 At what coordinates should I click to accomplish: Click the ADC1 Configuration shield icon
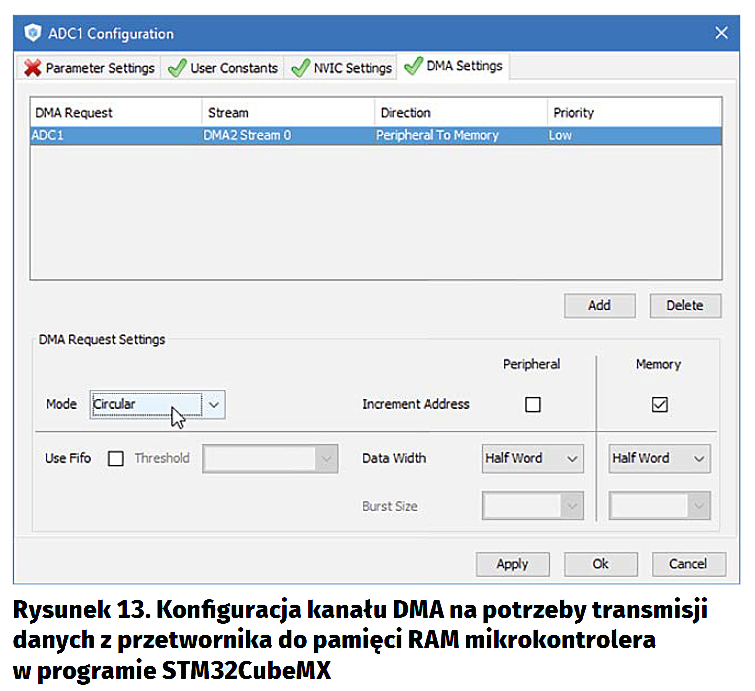[x=32, y=34]
